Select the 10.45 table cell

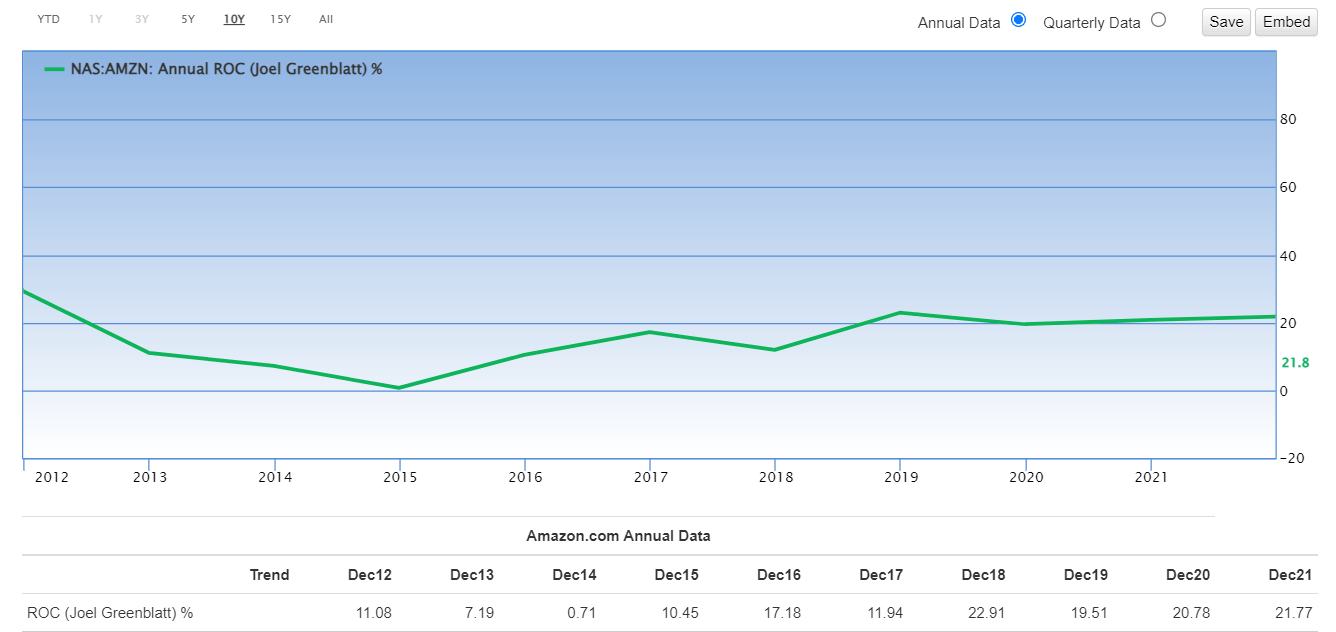(x=682, y=613)
